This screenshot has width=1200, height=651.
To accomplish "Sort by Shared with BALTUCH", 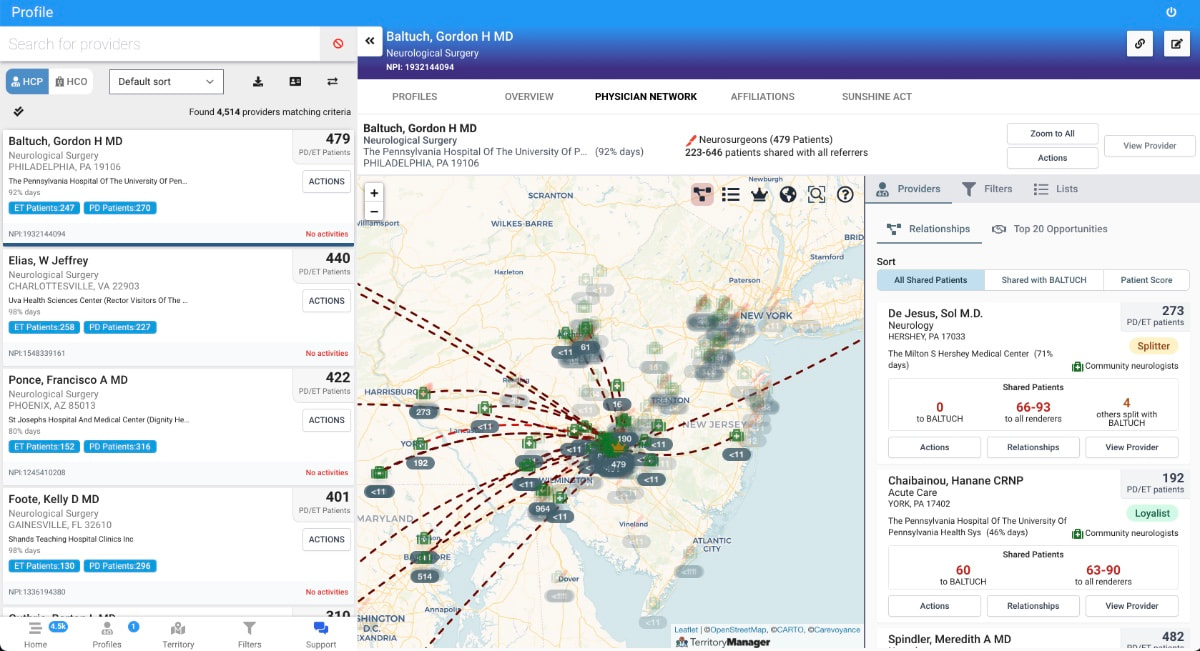I will (x=1044, y=280).
